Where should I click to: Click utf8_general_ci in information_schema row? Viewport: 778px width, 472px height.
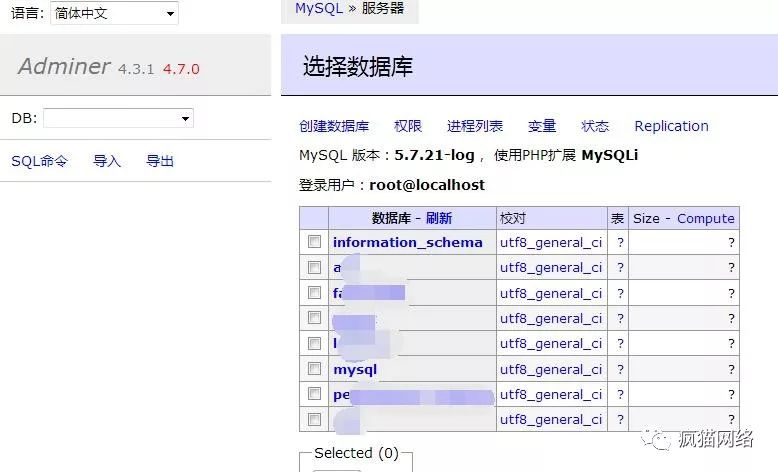click(x=551, y=243)
